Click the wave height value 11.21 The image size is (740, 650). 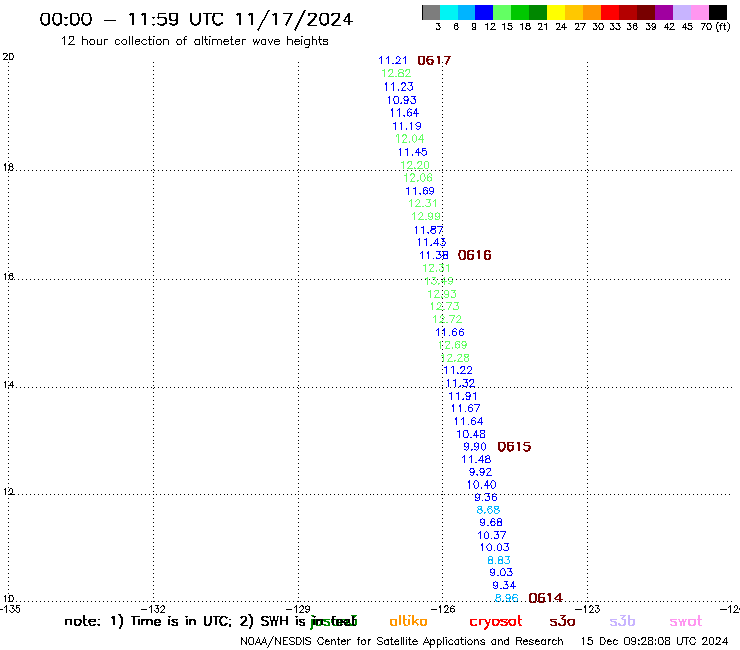[x=393, y=60]
